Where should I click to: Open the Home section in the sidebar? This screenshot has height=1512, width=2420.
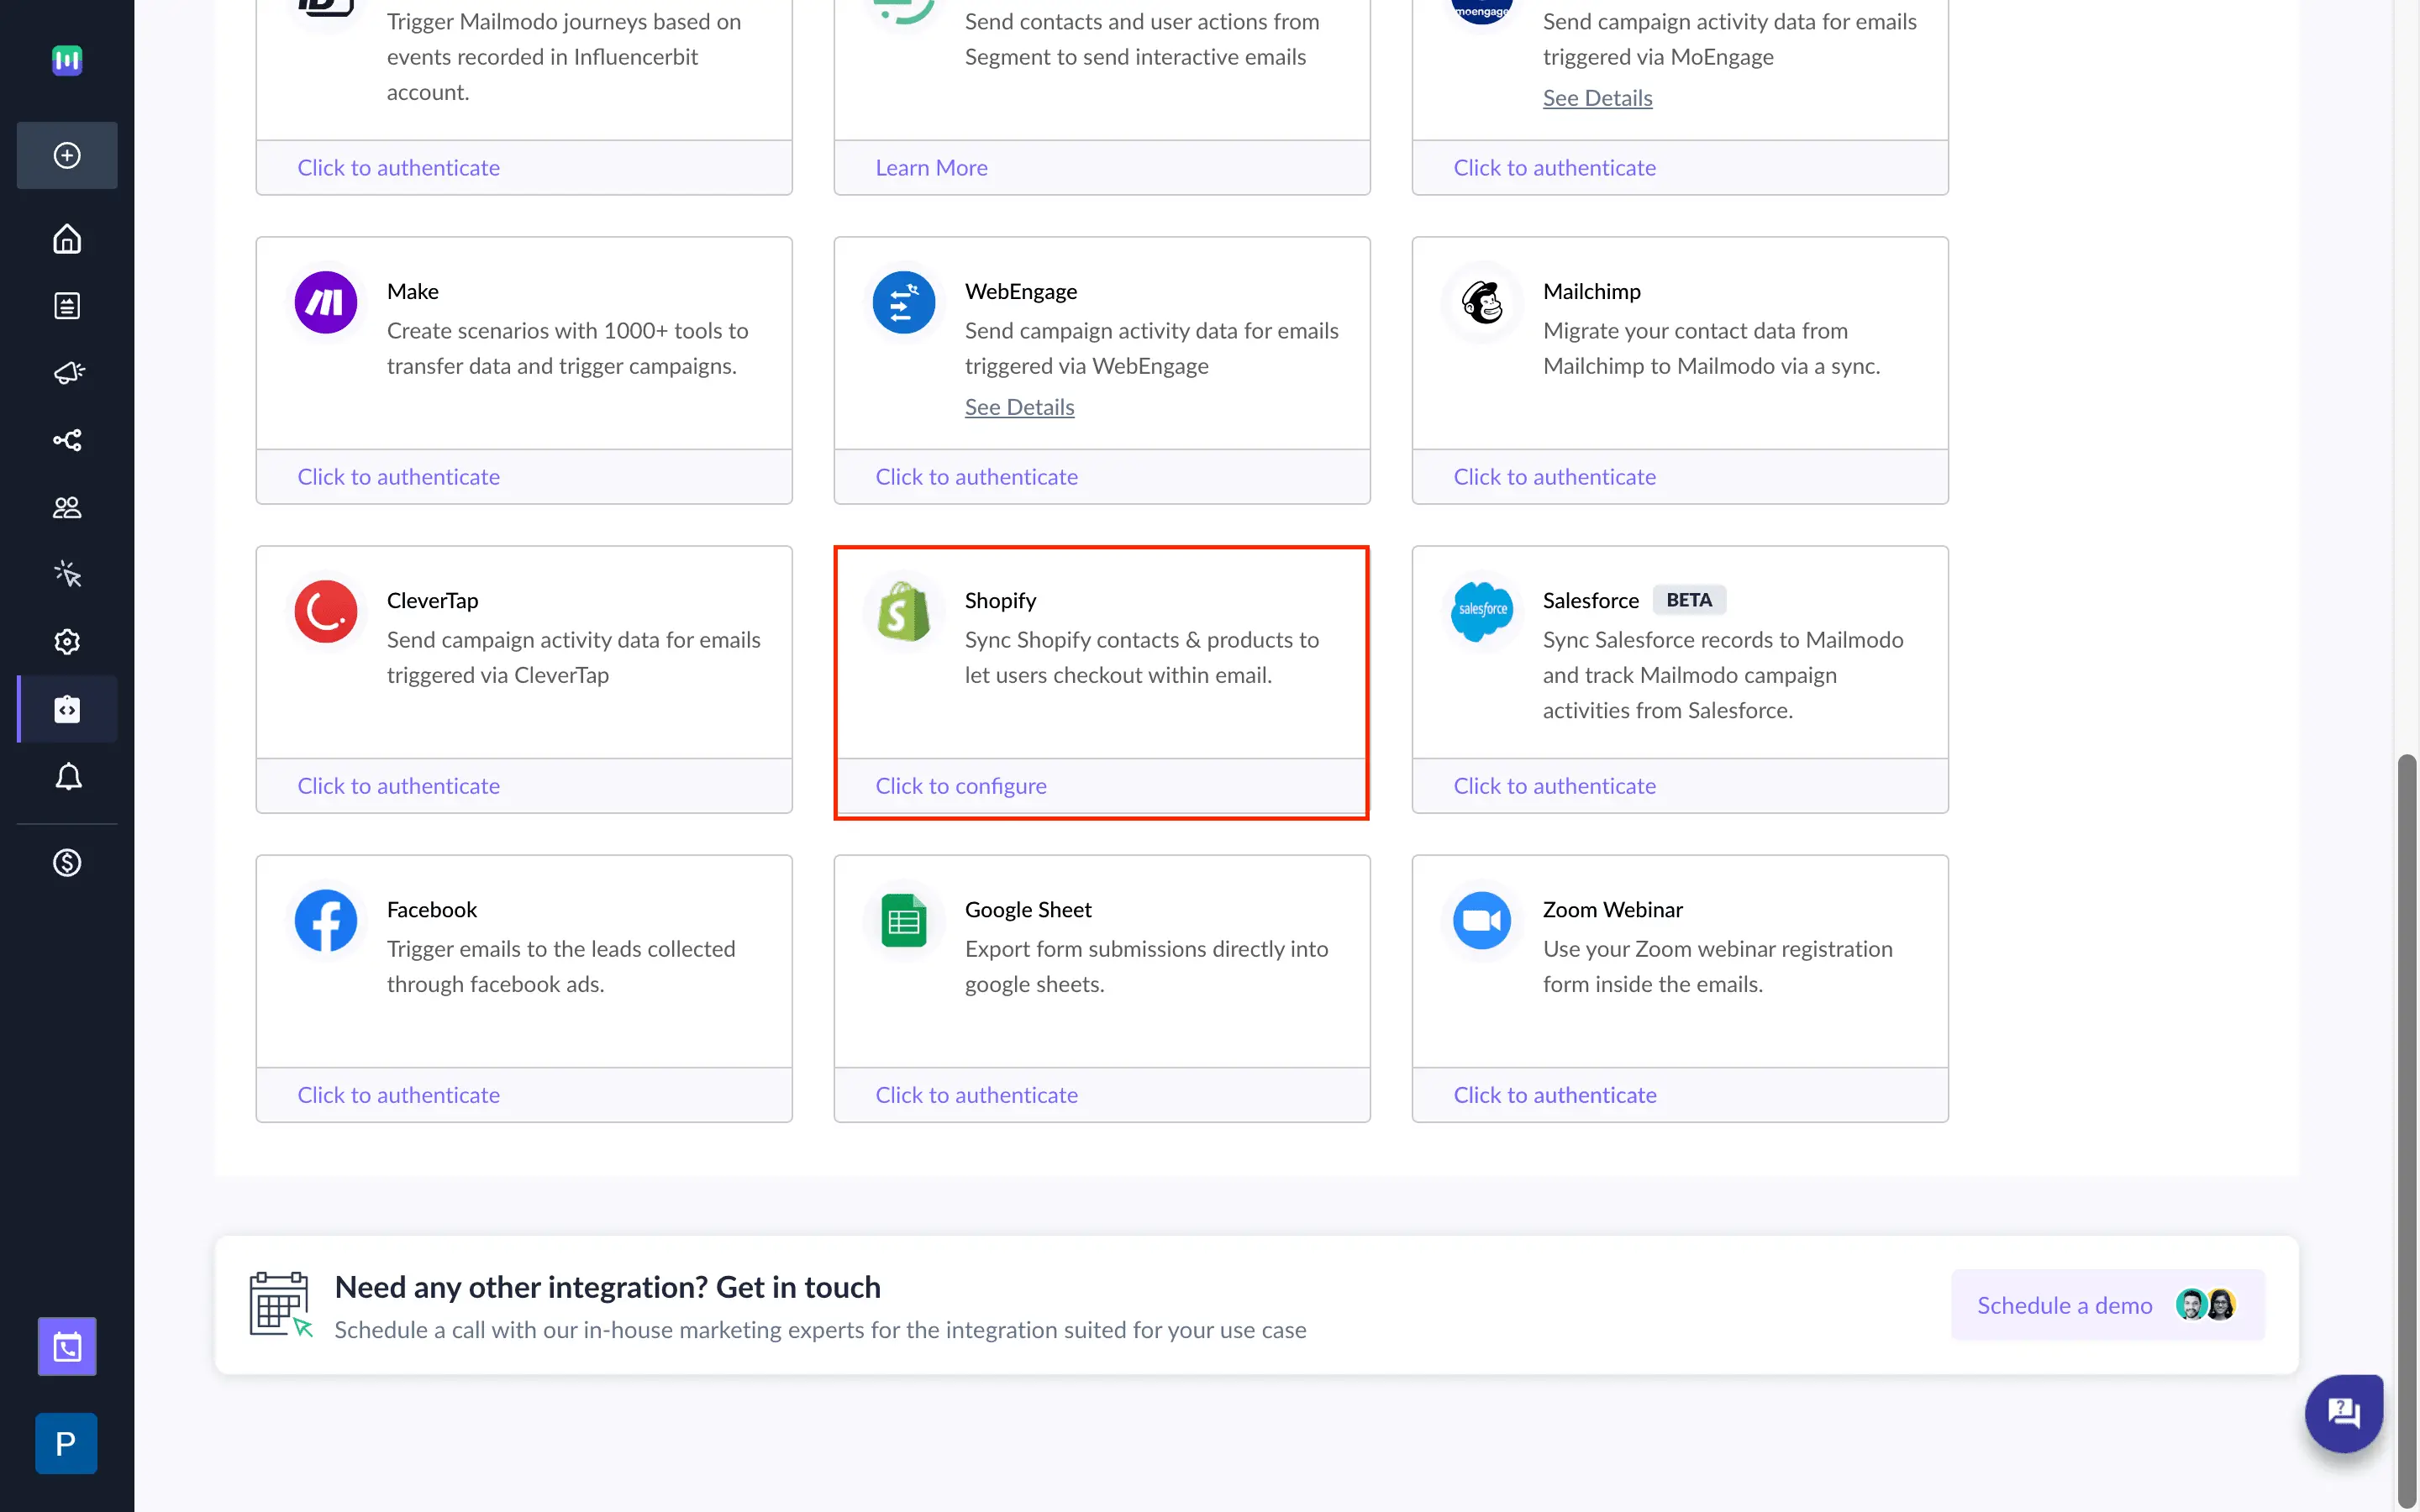[x=66, y=239]
